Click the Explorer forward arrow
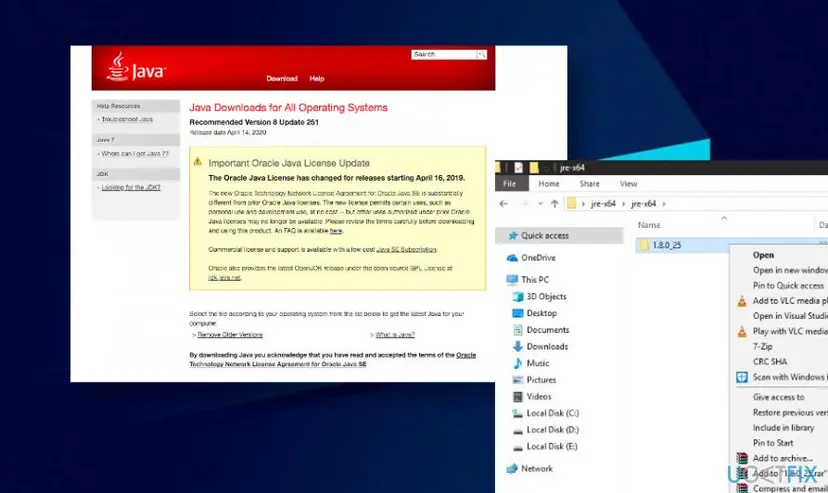828x493 pixels. click(524, 204)
